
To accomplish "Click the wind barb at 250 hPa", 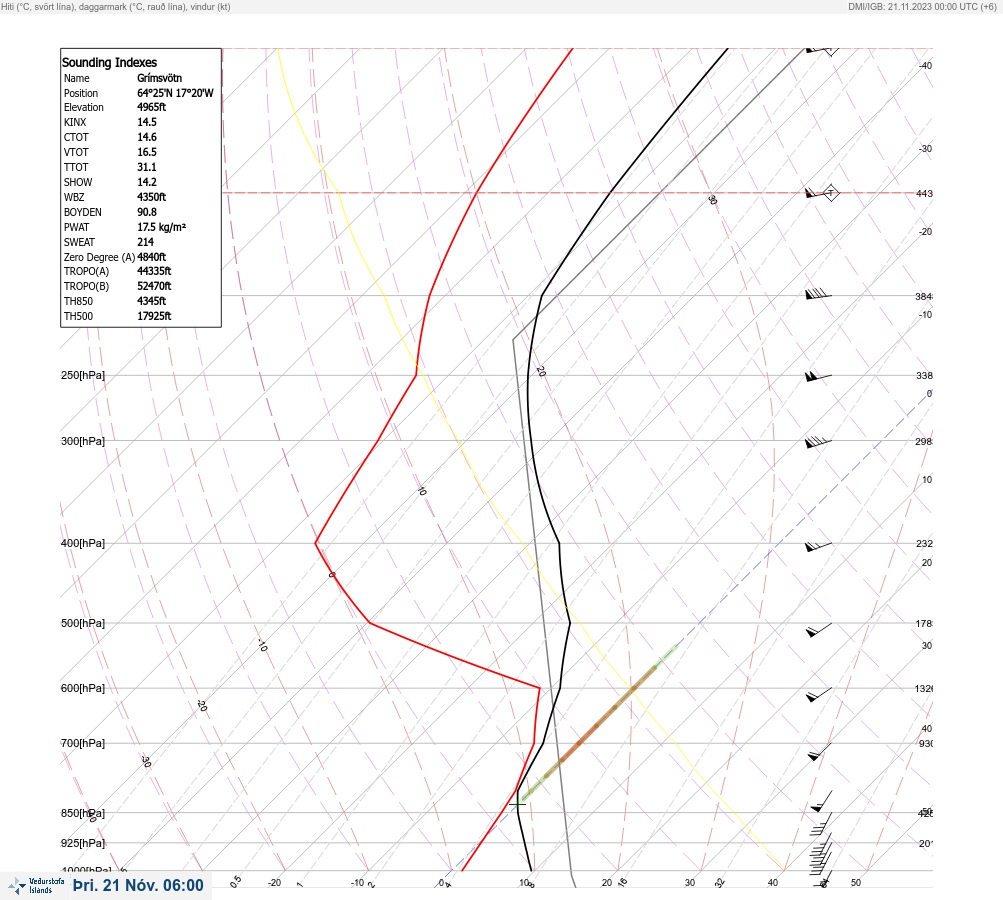I will (818, 377).
